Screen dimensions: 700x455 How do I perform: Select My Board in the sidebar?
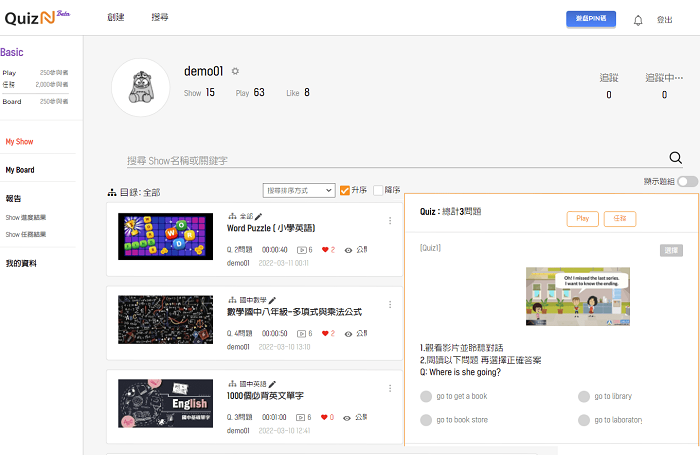[x=20, y=170]
